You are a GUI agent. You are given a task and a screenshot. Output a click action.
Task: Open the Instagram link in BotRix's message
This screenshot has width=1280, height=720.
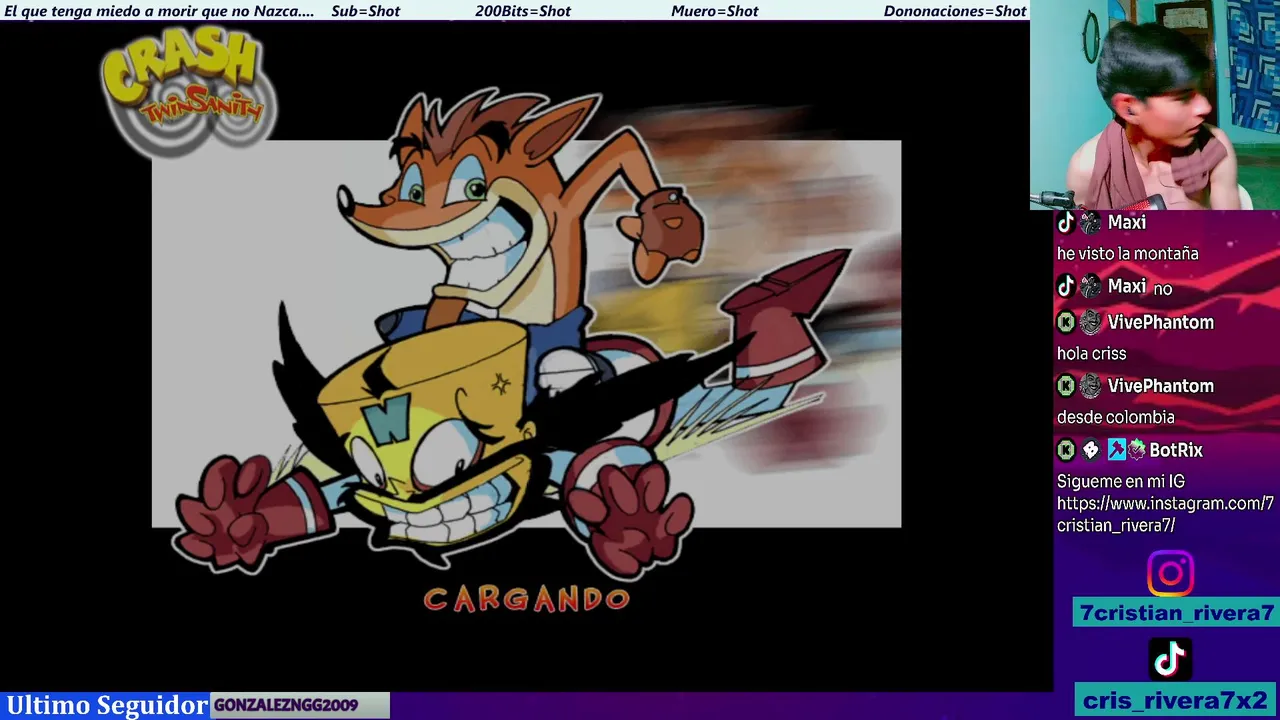[x=1165, y=514]
